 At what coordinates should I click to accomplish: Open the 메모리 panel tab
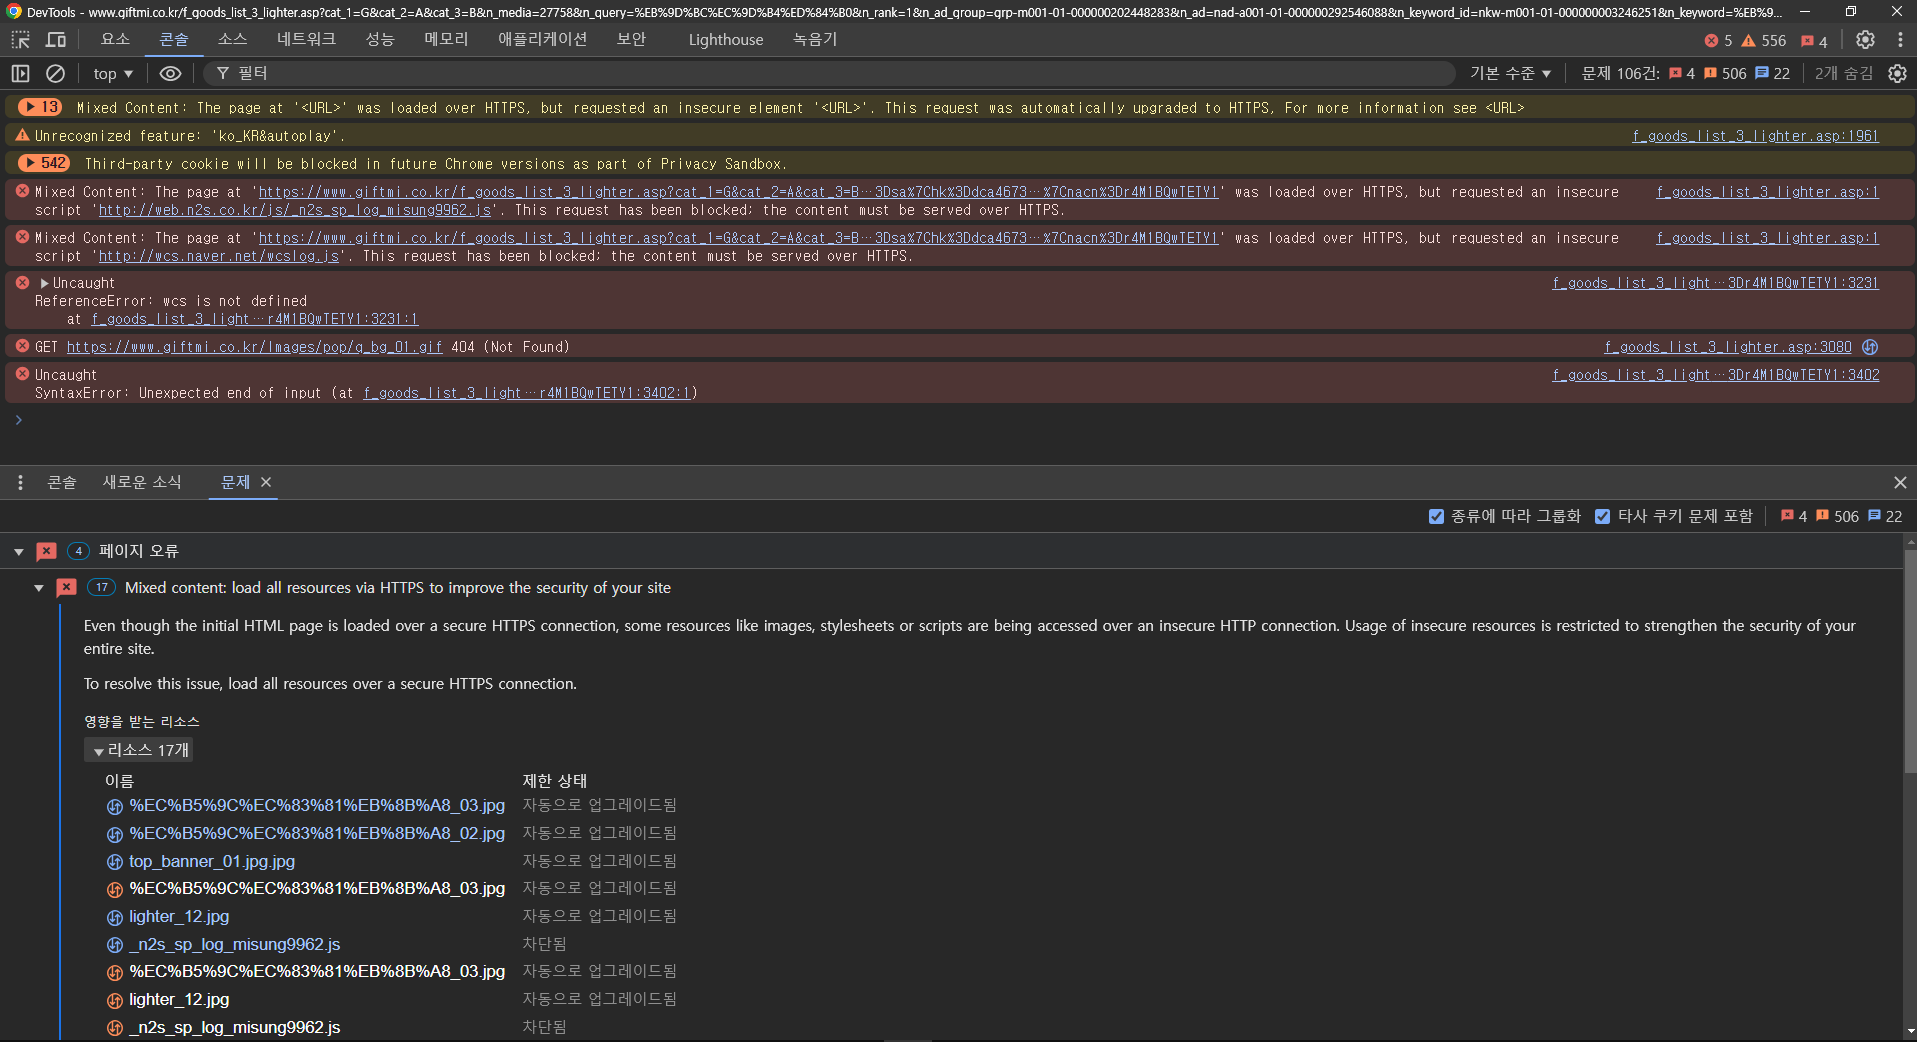[x=446, y=39]
